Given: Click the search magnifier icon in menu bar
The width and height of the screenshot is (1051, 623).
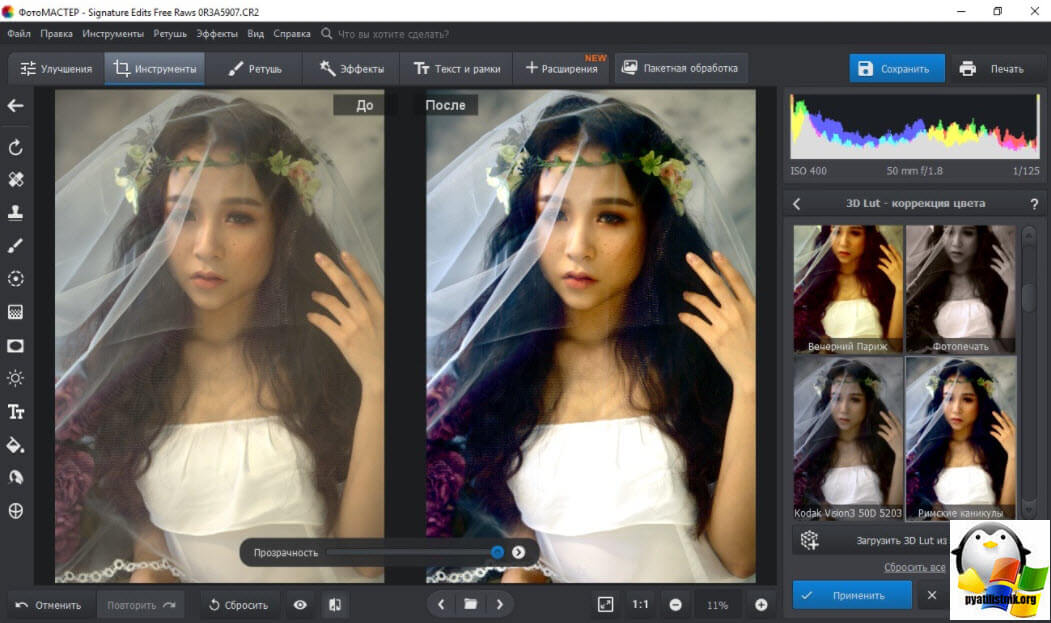Looking at the screenshot, I should 326,34.
